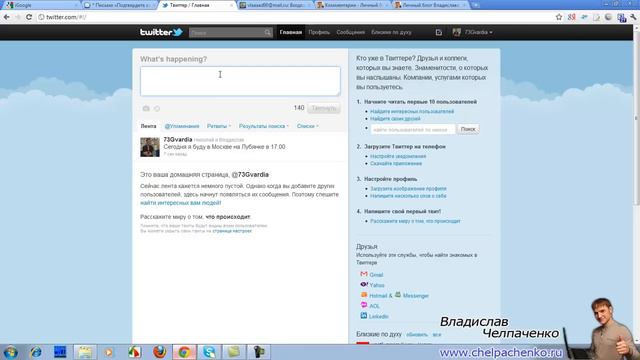Image resolution: width=640 pixels, height=360 pixels.
Task: Open Chrome wrench settings menu
Action: coord(633,17)
